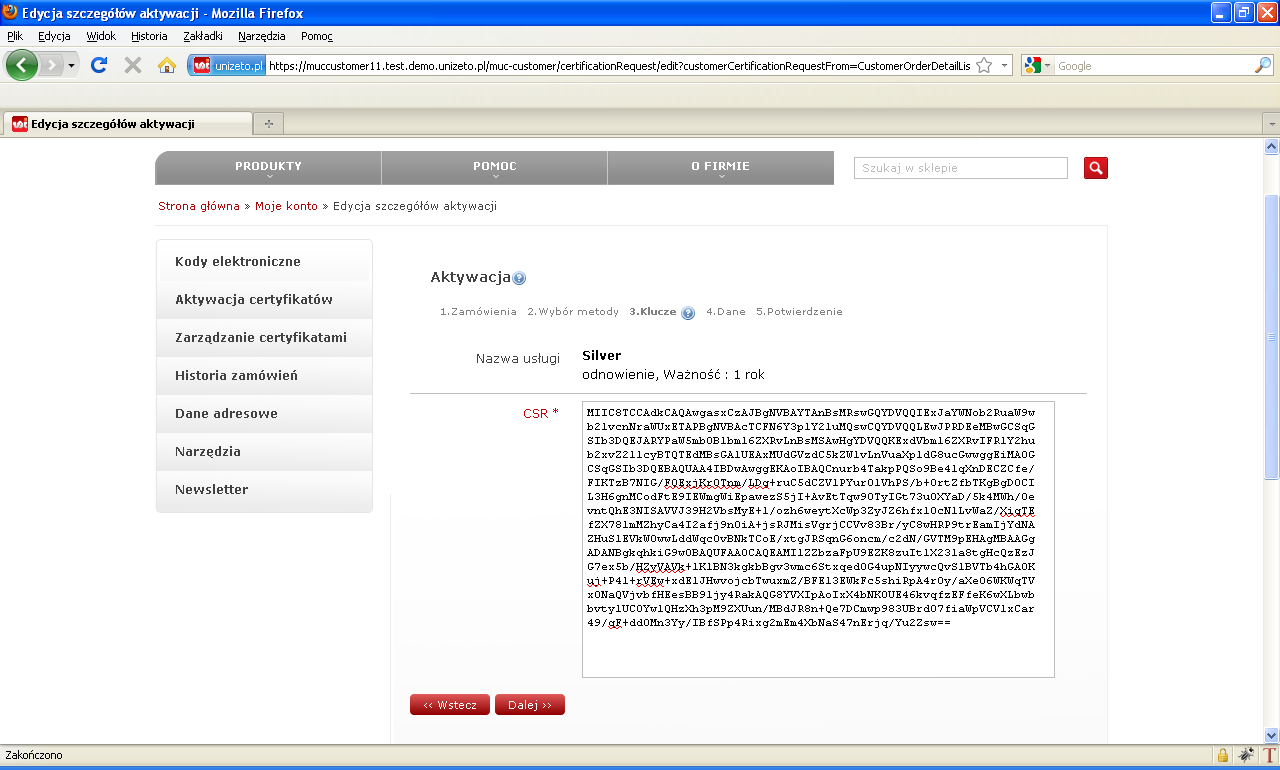This screenshot has width=1280, height=770.
Task: Expand the O FIRMIE navigation menu
Action: (720, 168)
